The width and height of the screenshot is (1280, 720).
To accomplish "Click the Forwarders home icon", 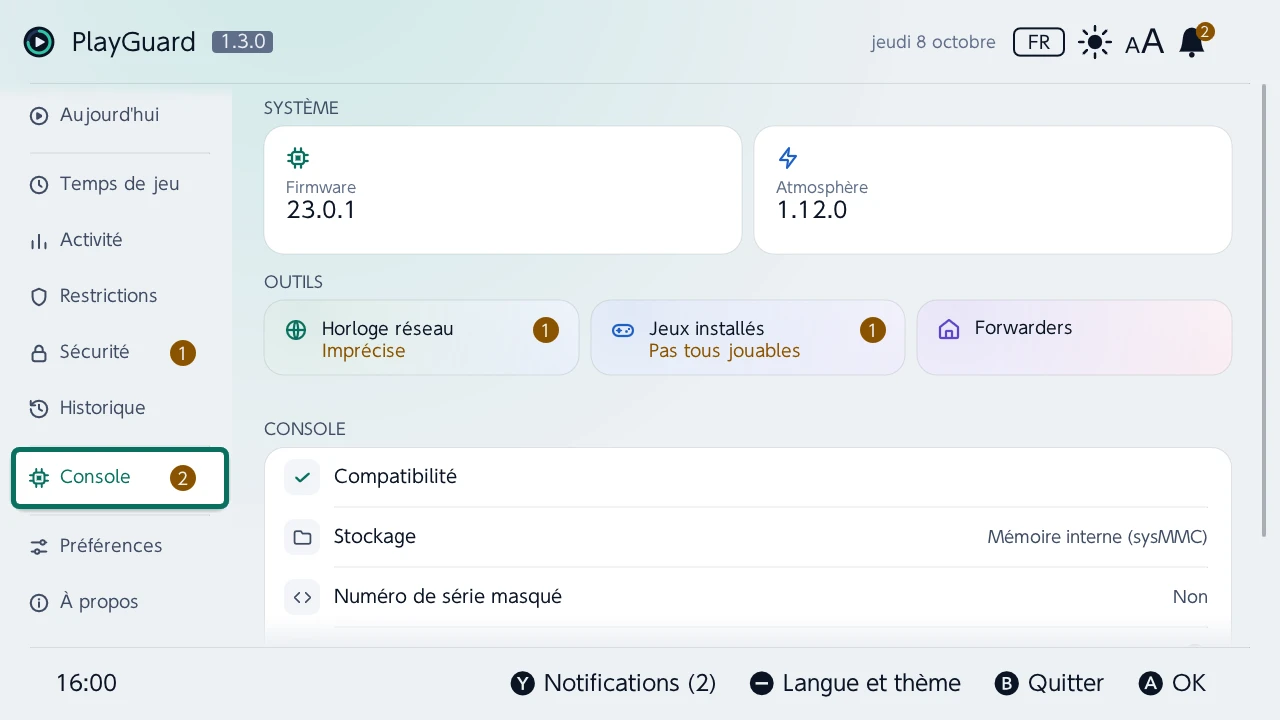I will pos(949,330).
